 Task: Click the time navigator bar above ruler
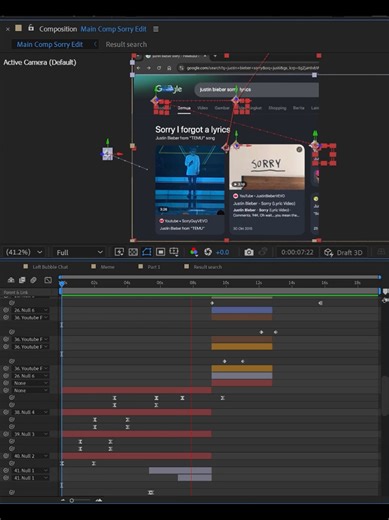coord(220,277)
